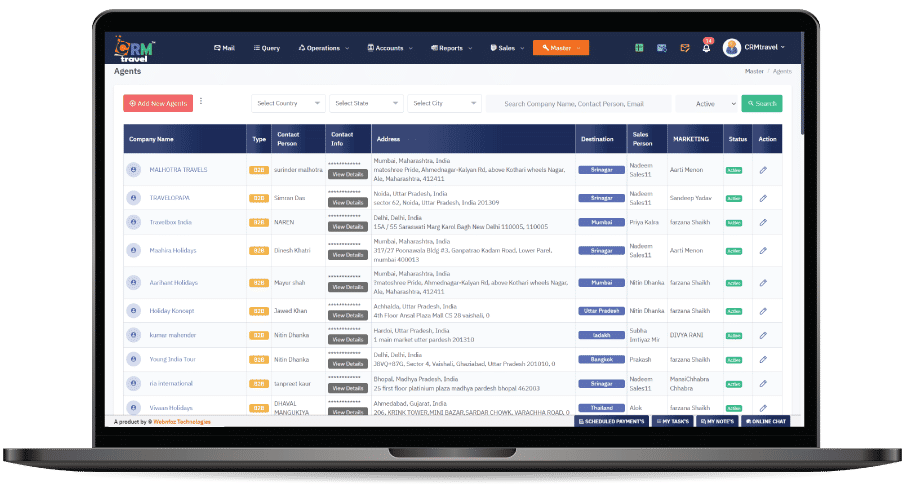
Task: Click the TRAVELOPAPA profile icon
Action: coord(134,198)
